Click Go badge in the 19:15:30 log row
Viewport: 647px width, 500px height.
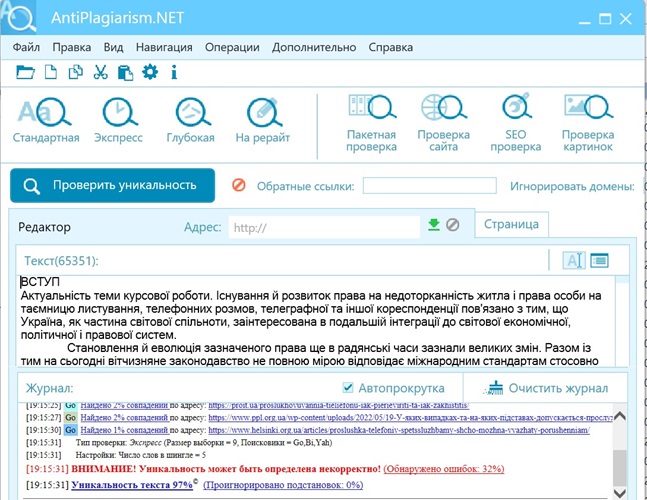click(x=71, y=430)
